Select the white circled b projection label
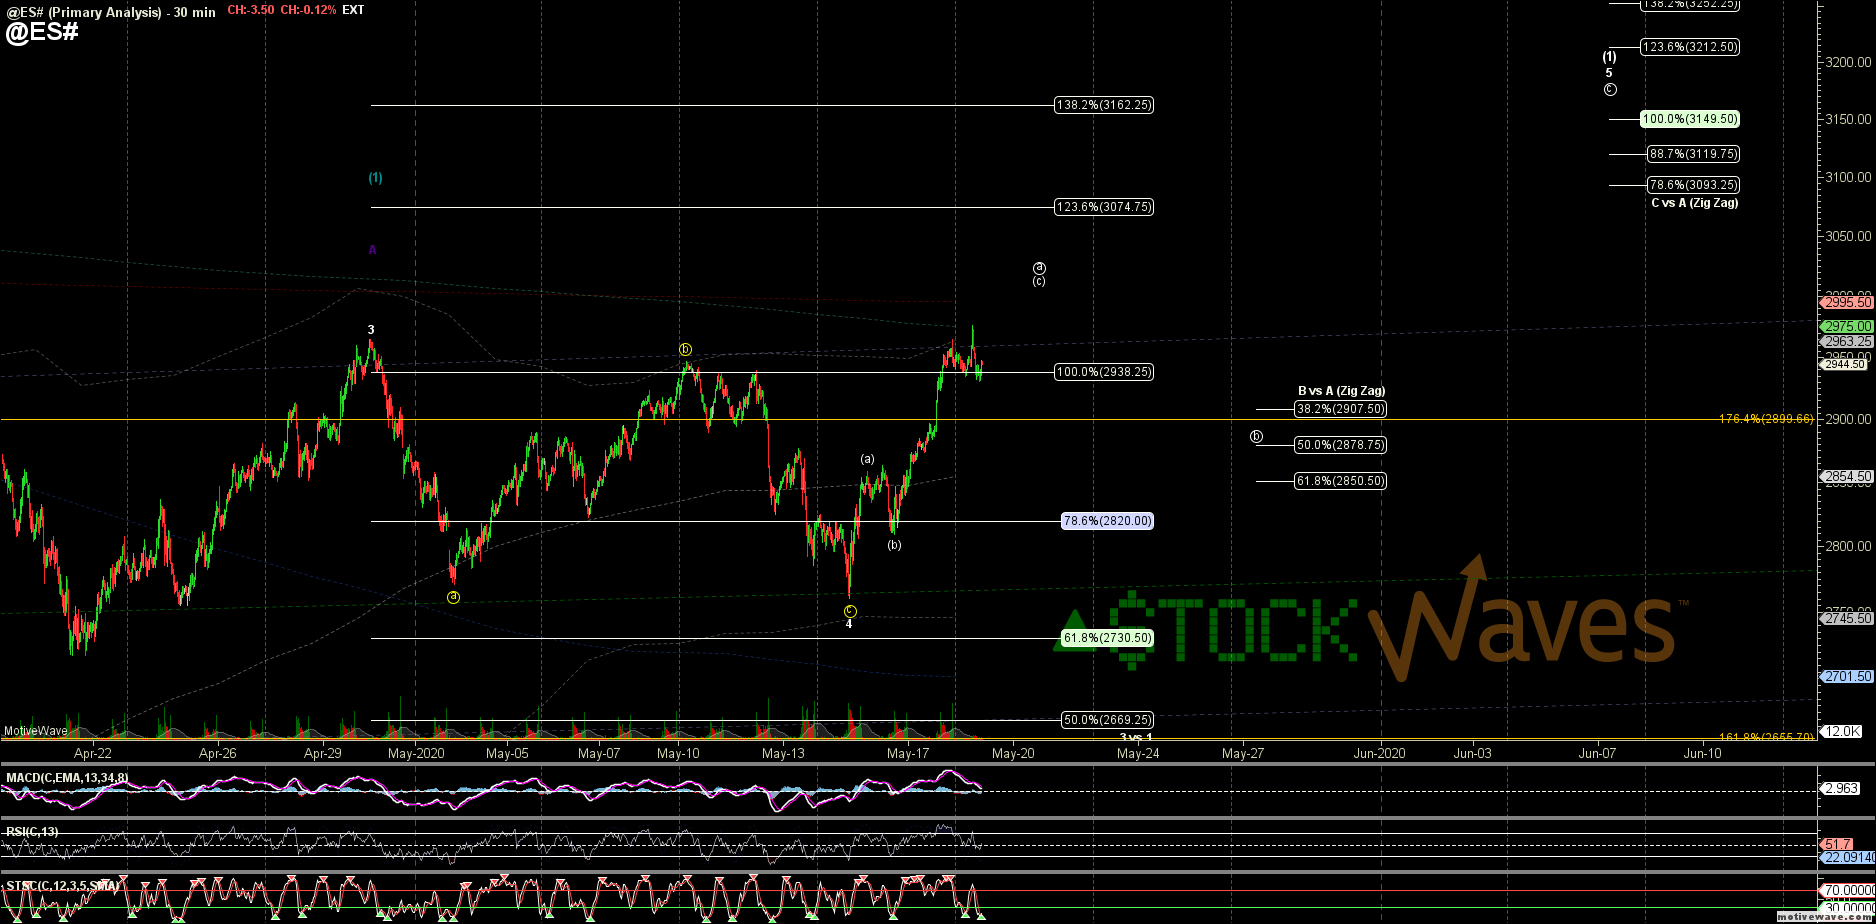 point(1257,437)
